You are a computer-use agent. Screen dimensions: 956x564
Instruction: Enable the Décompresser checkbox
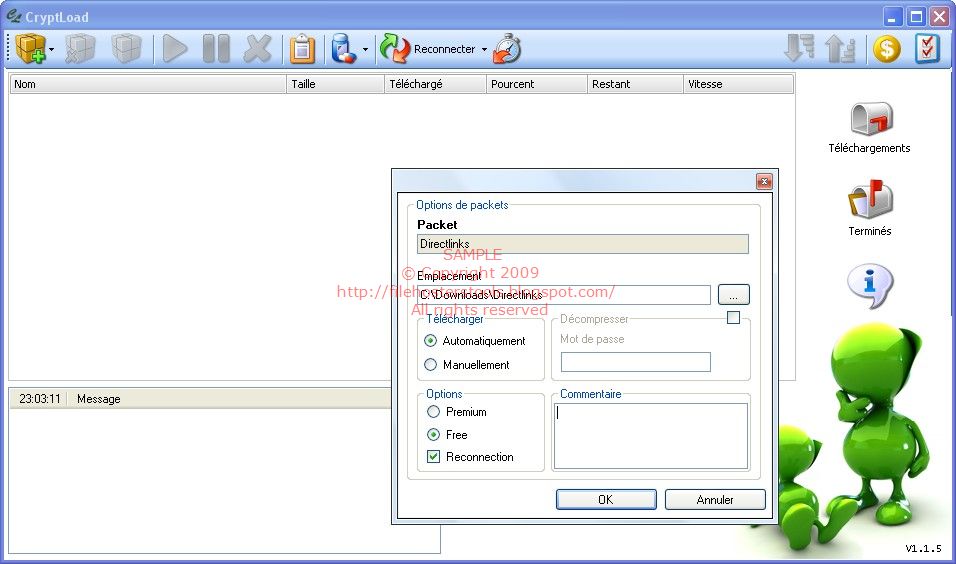tap(733, 318)
